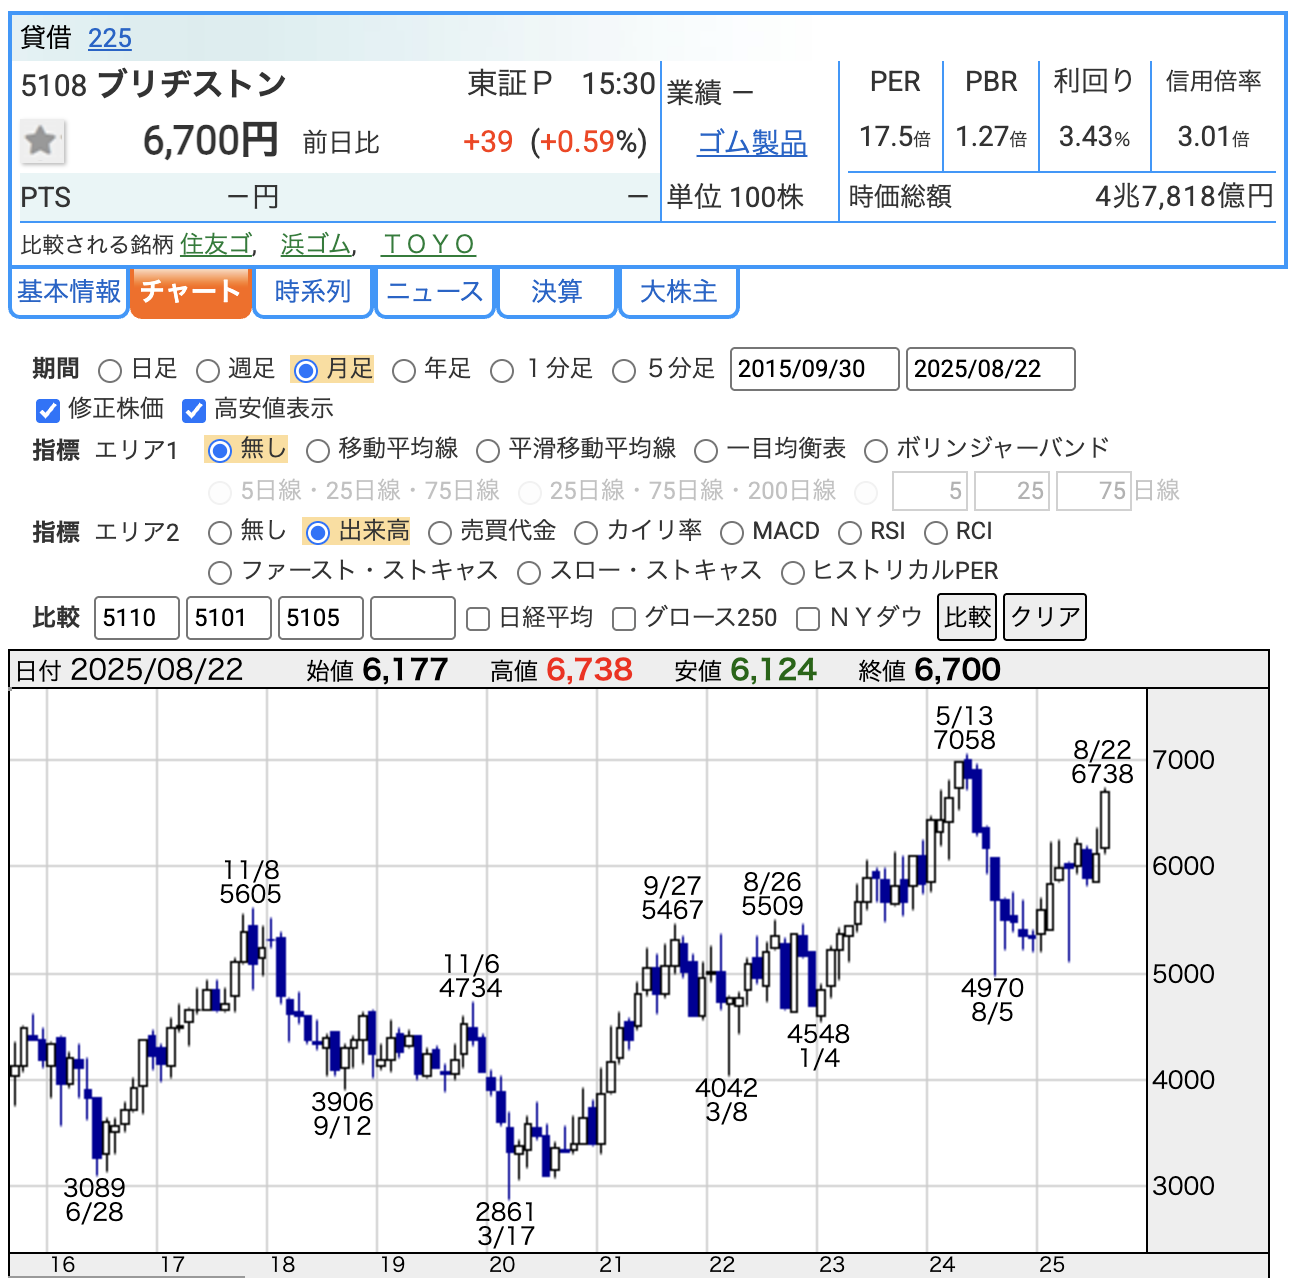Click the 7000 price axis label
1296x1278 pixels.
pos(1184,760)
